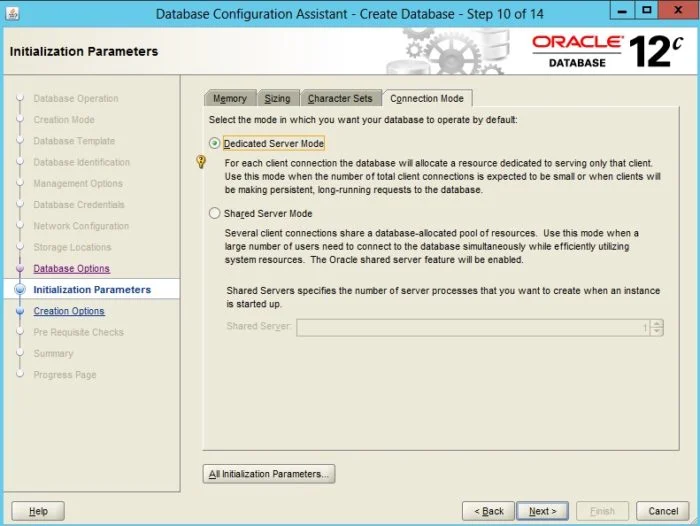
Task: Decrease Shared Server value with down arrow
Action: tap(657, 331)
